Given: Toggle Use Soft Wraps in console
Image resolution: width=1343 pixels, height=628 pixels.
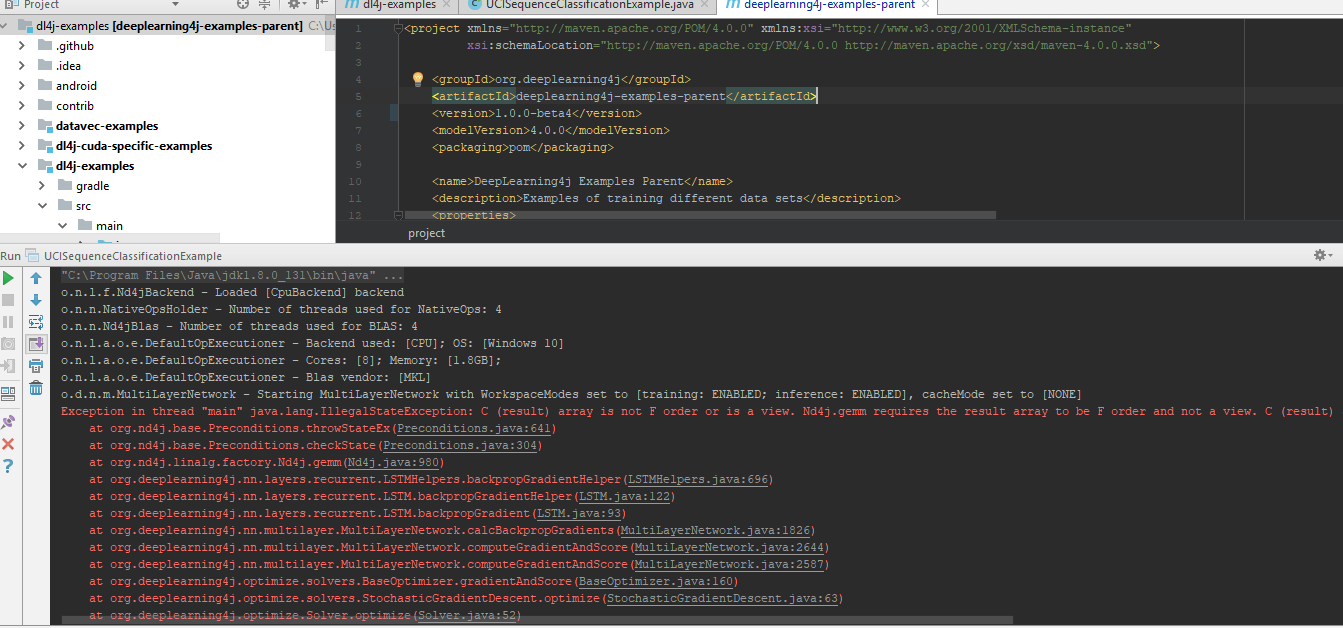Looking at the screenshot, I should point(36,322).
